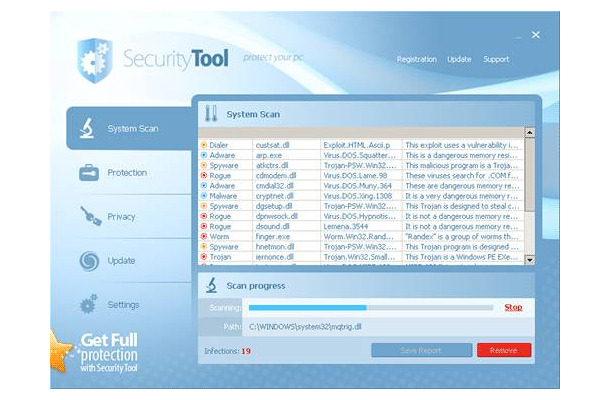Click the Security Tool shield logo
Viewport: 610px width, 400px height.
(x=95, y=60)
